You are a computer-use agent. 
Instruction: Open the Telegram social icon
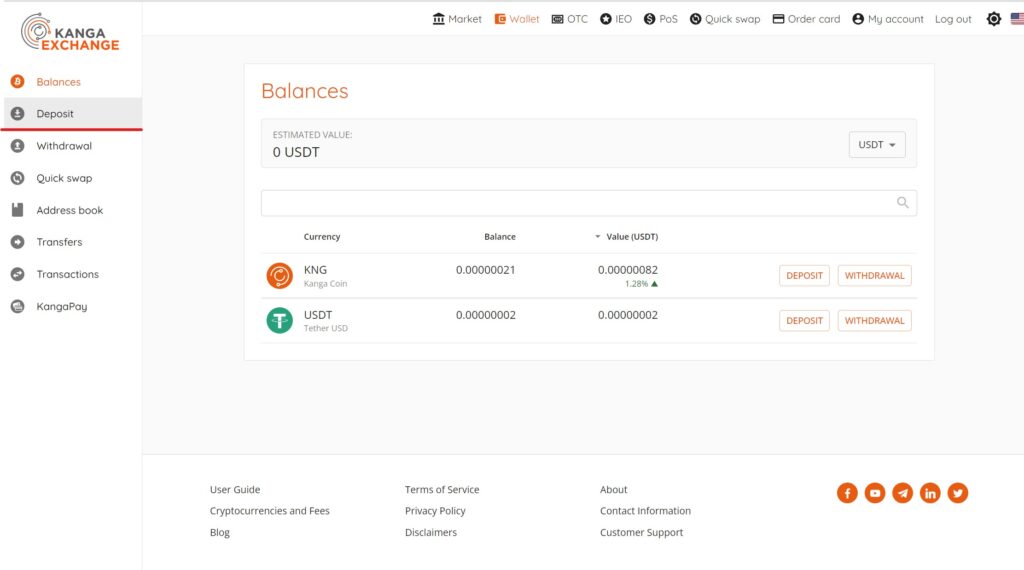pos(903,493)
